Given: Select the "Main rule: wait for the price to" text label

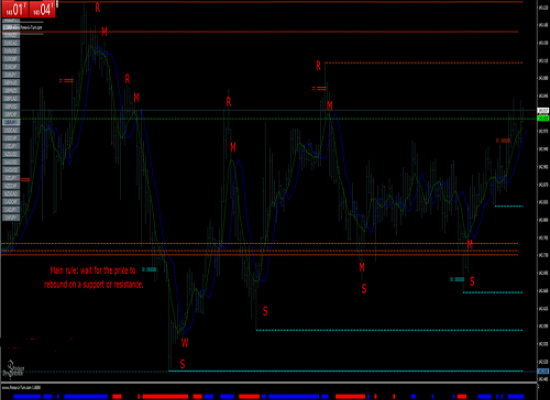Looking at the screenshot, I should coord(93,271).
